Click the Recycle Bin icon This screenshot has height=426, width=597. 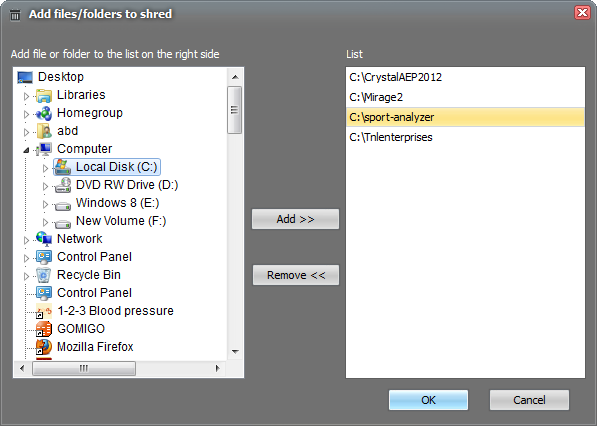[x=44, y=275]
